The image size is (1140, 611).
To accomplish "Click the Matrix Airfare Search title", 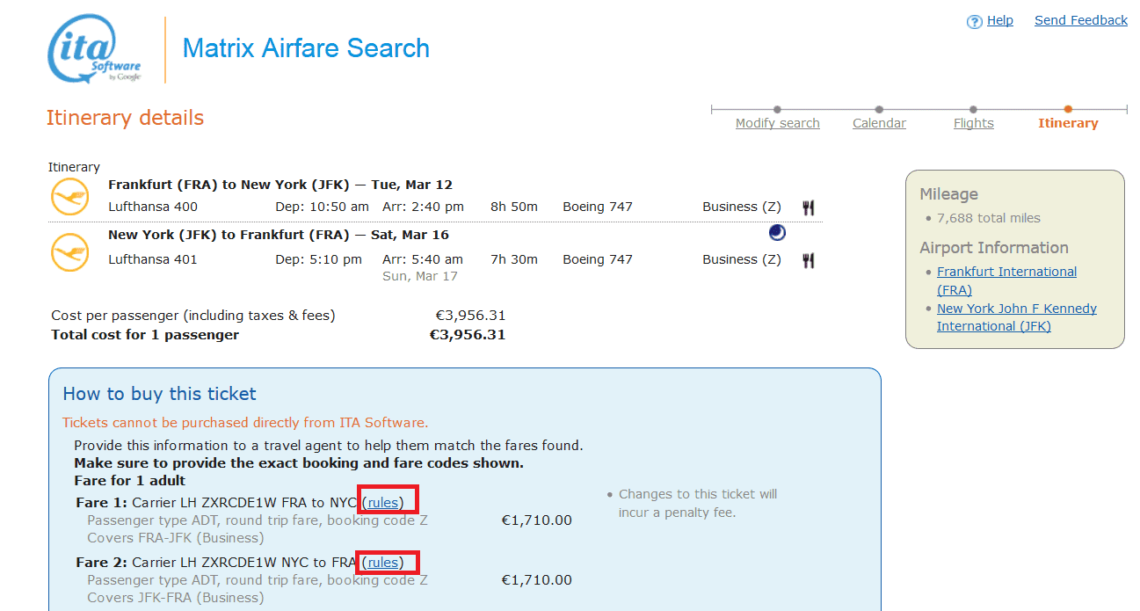I will pos(305,49).
